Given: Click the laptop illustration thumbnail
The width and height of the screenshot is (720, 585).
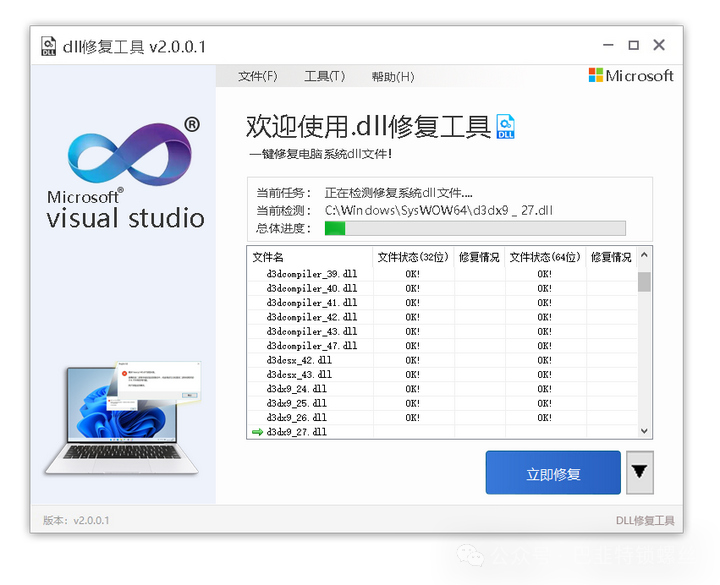Looking at the screenshot, I should (x=124, y=418).
